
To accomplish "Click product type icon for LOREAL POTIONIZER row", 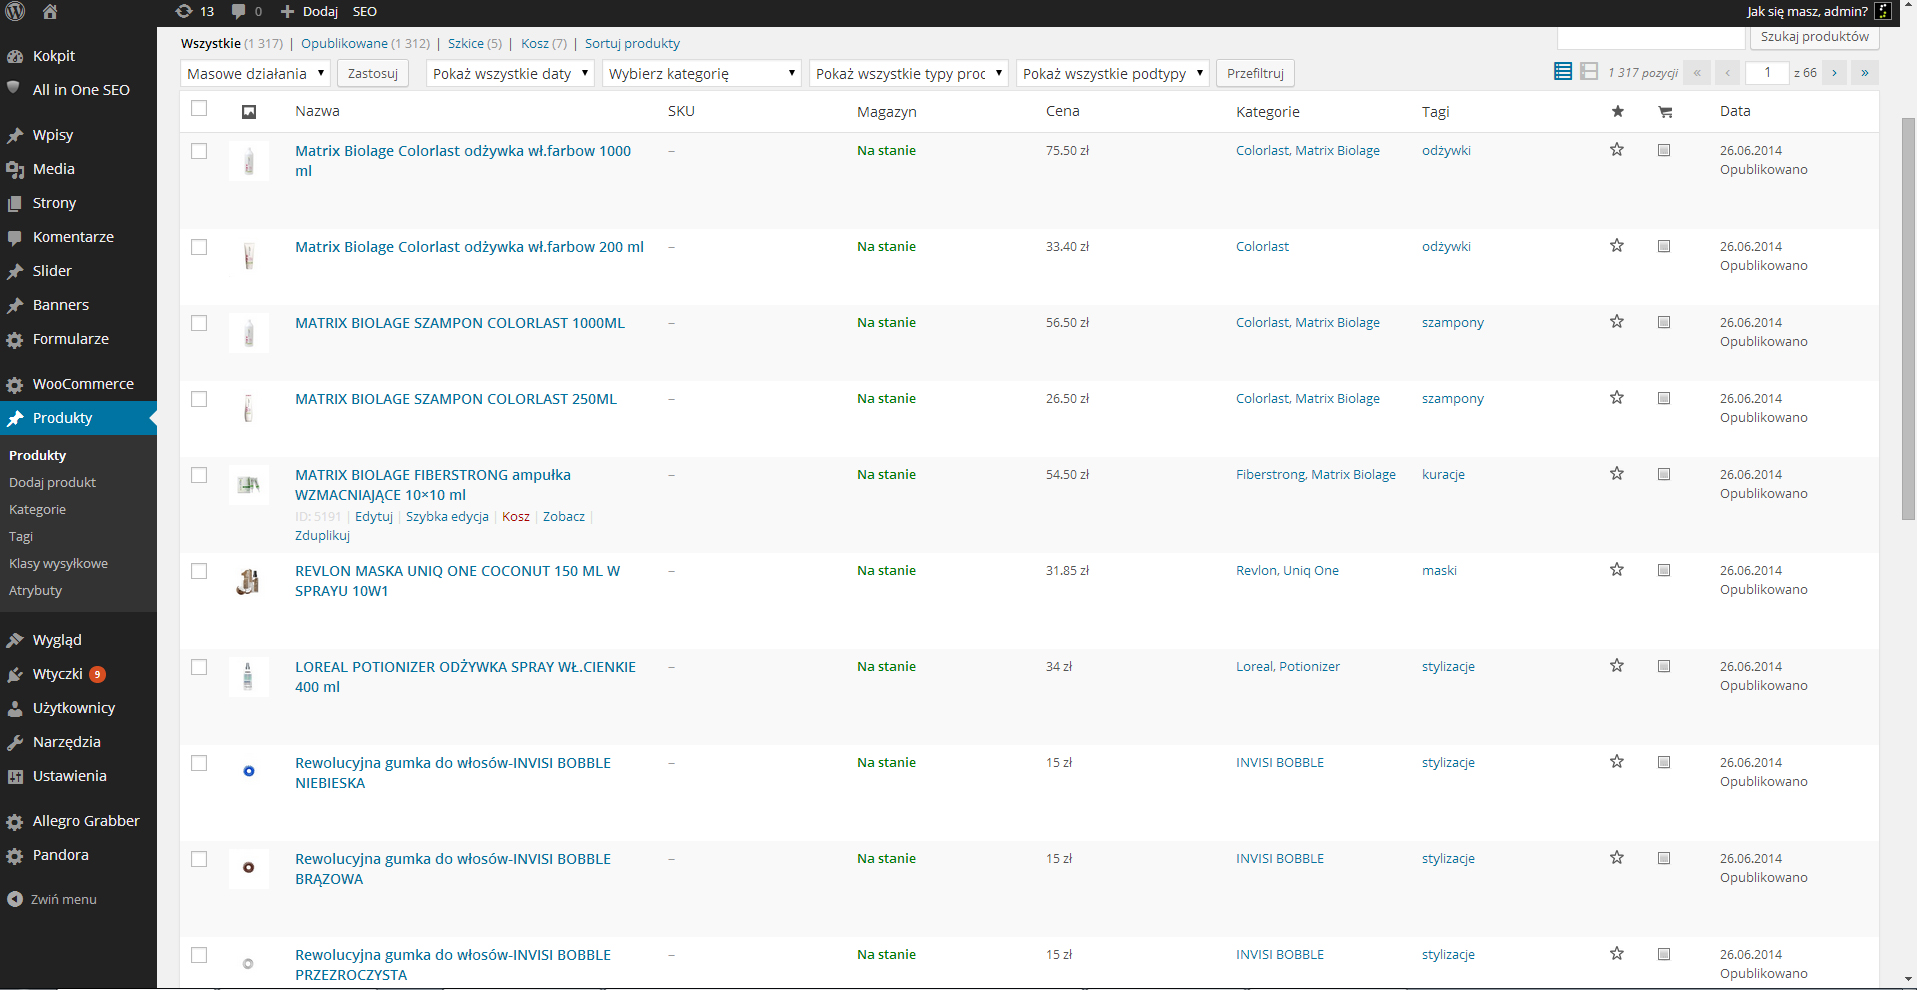I will [x=1664, y=666].
